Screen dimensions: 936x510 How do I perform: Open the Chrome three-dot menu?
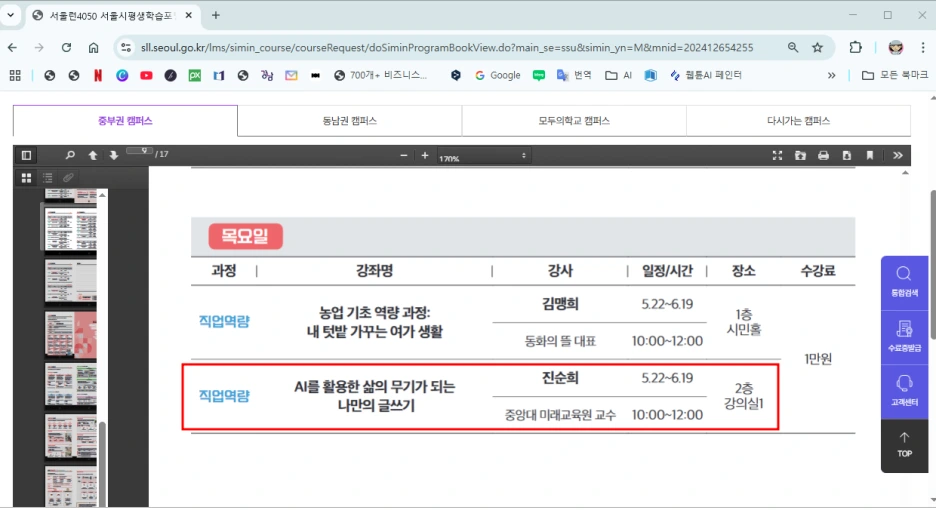tap(923, 48)
